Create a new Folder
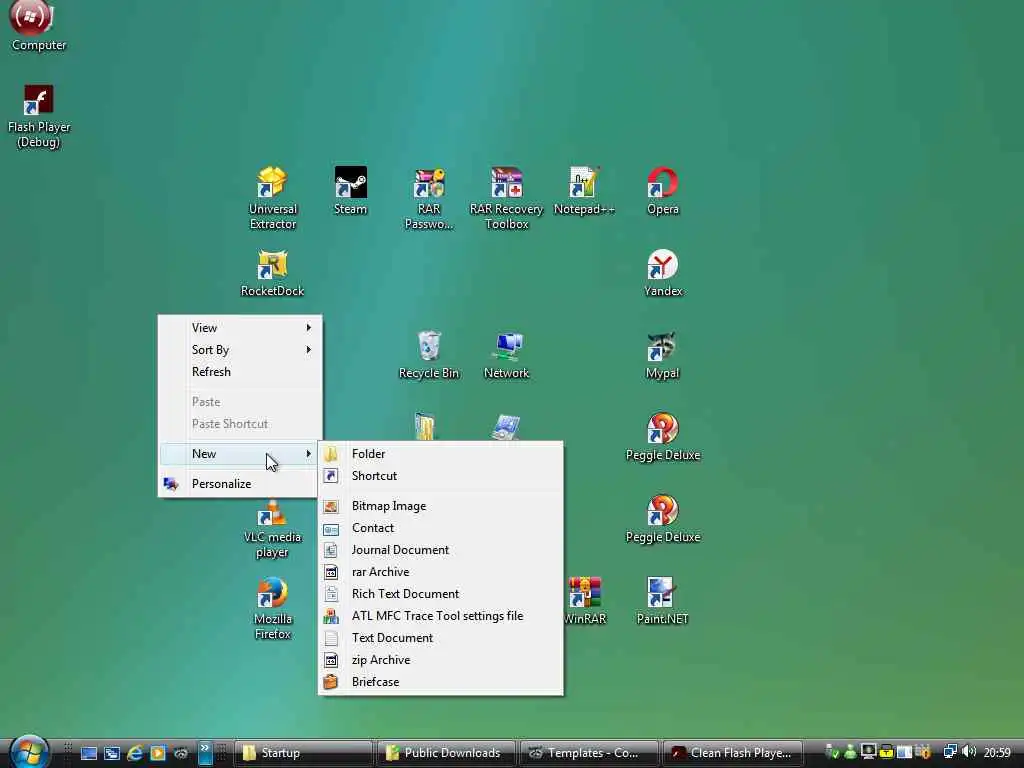Viewport: 1024px width, 768px height. [x=440, y=454]
